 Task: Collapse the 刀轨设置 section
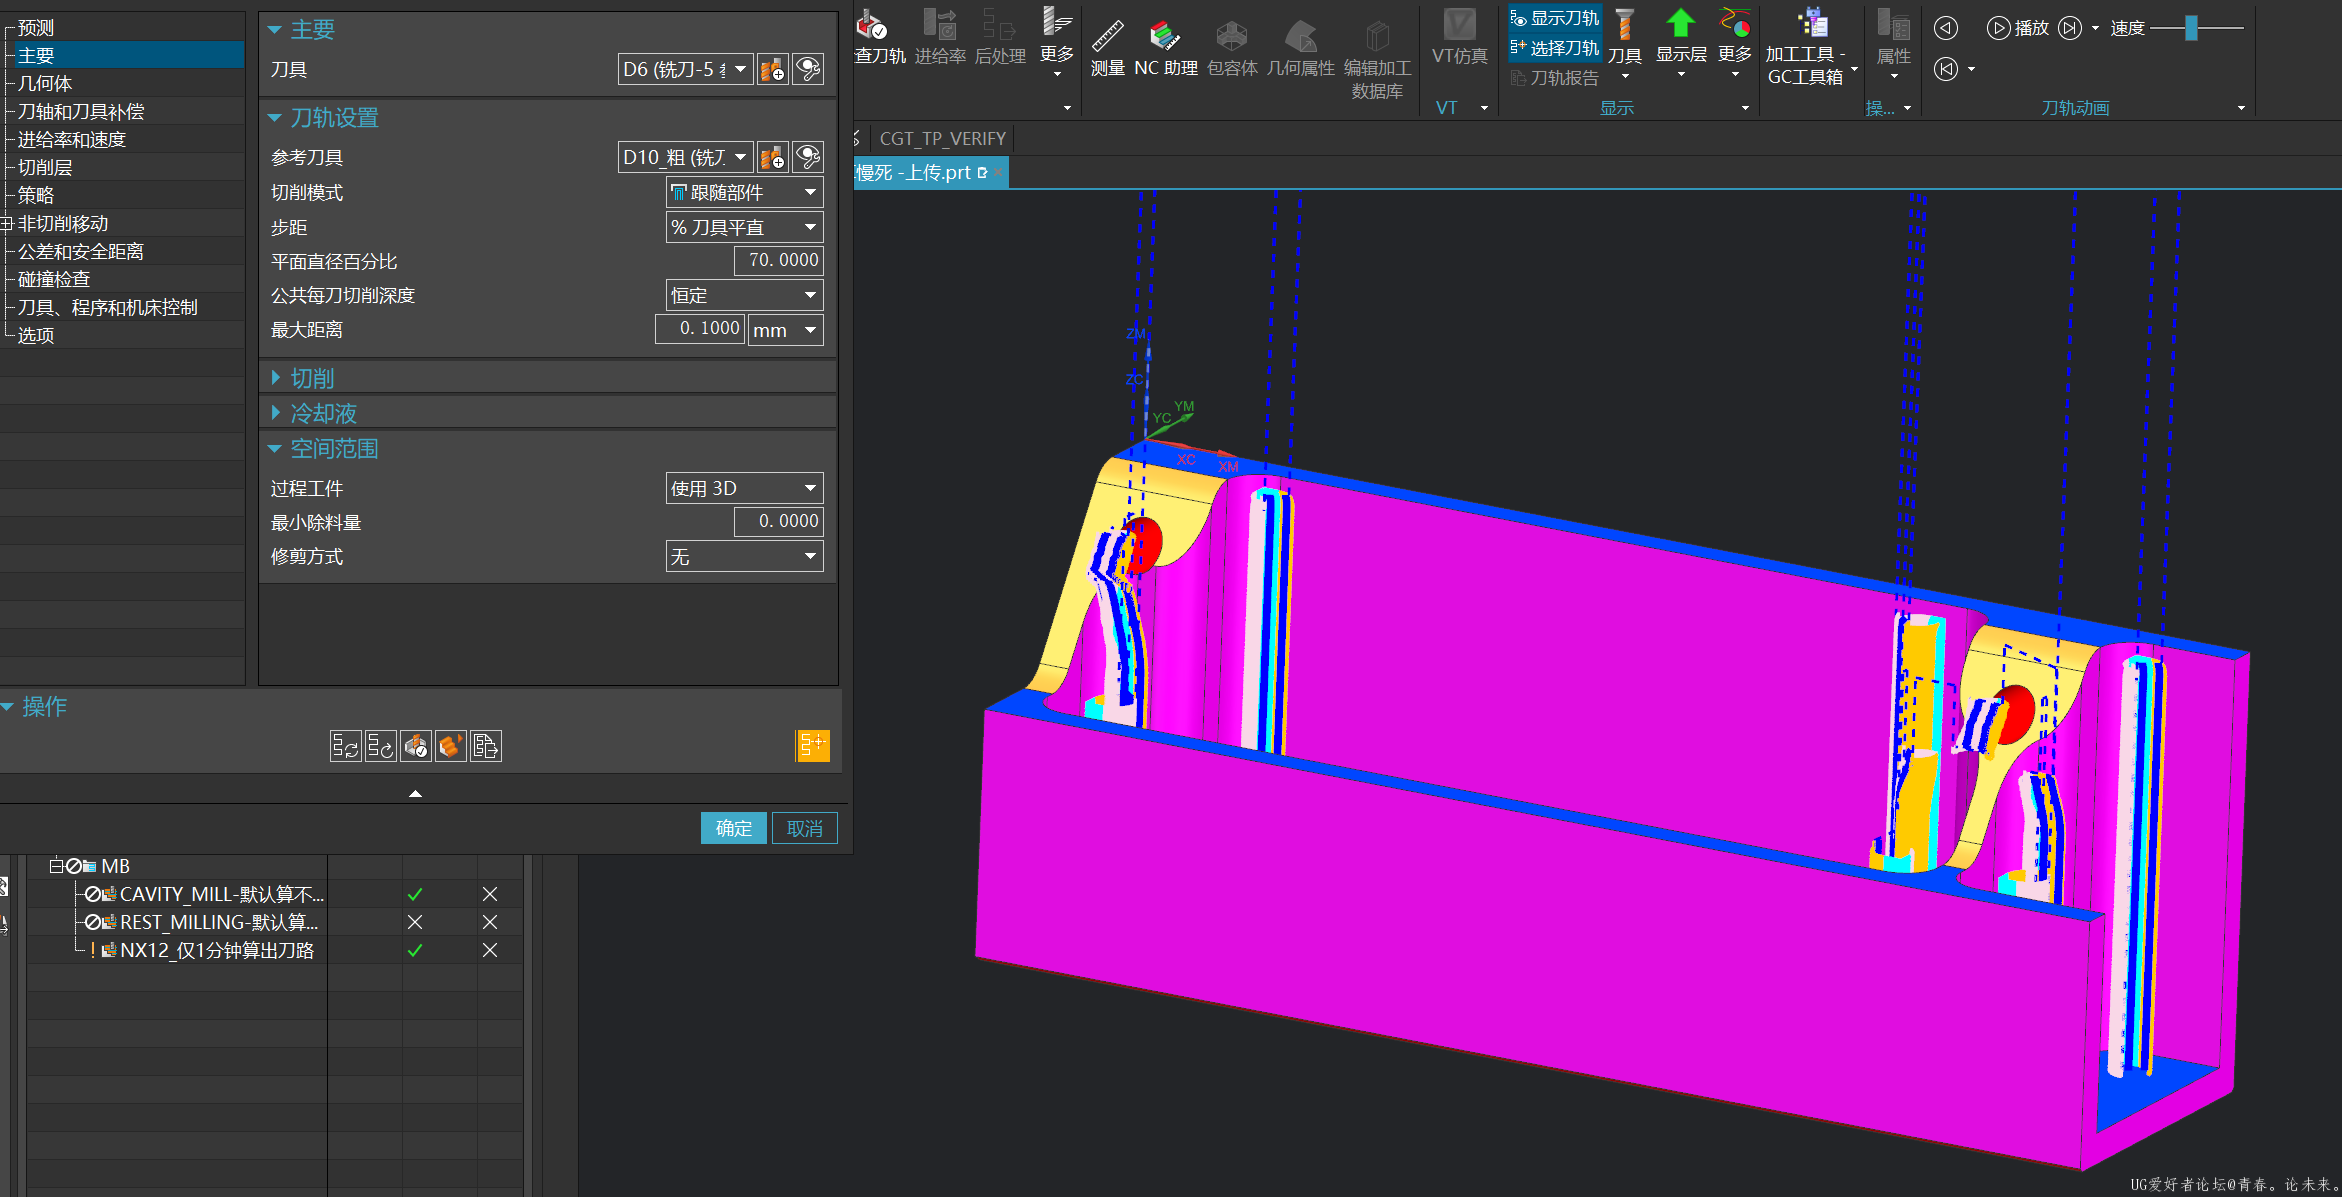pos(274,118)
